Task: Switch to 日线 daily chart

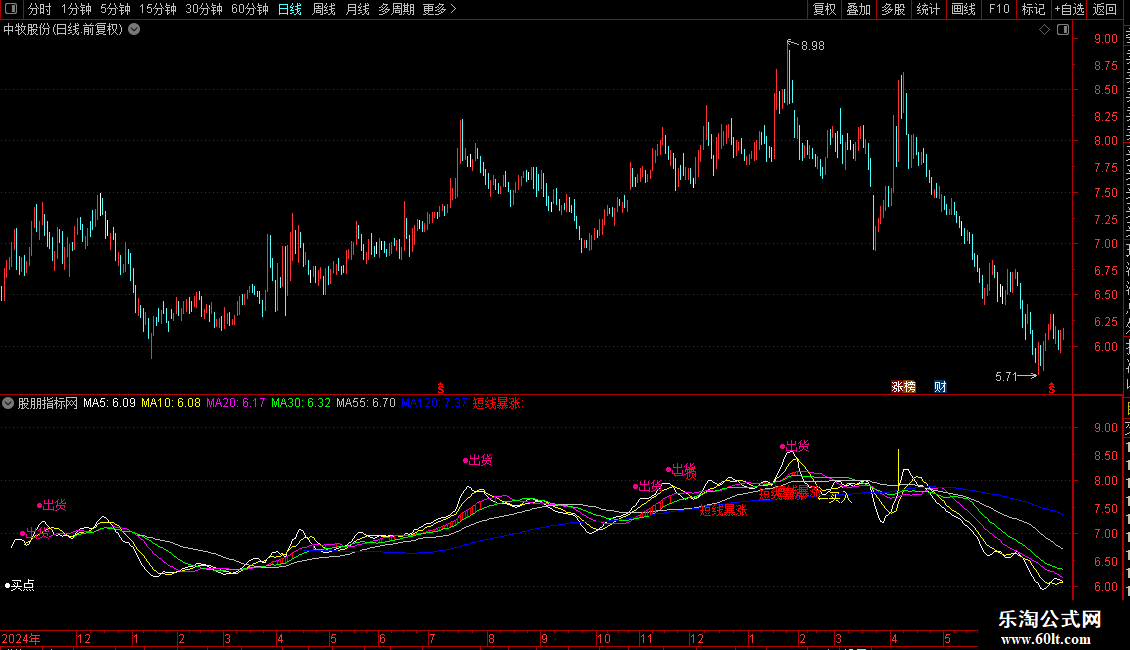Action: (x=290, y=9)
